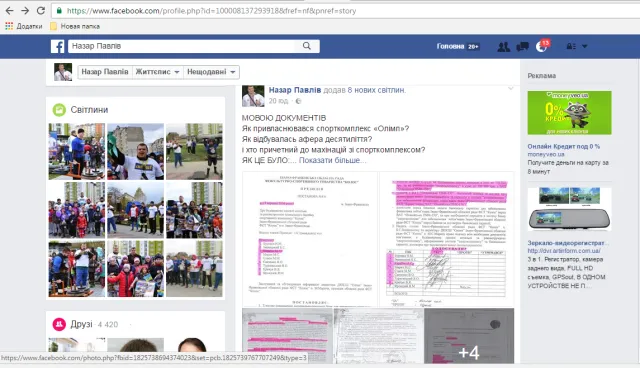This screenshot has width=640, height=368.
Task: Open the +4 more photos tile
Action: (469, 336)
